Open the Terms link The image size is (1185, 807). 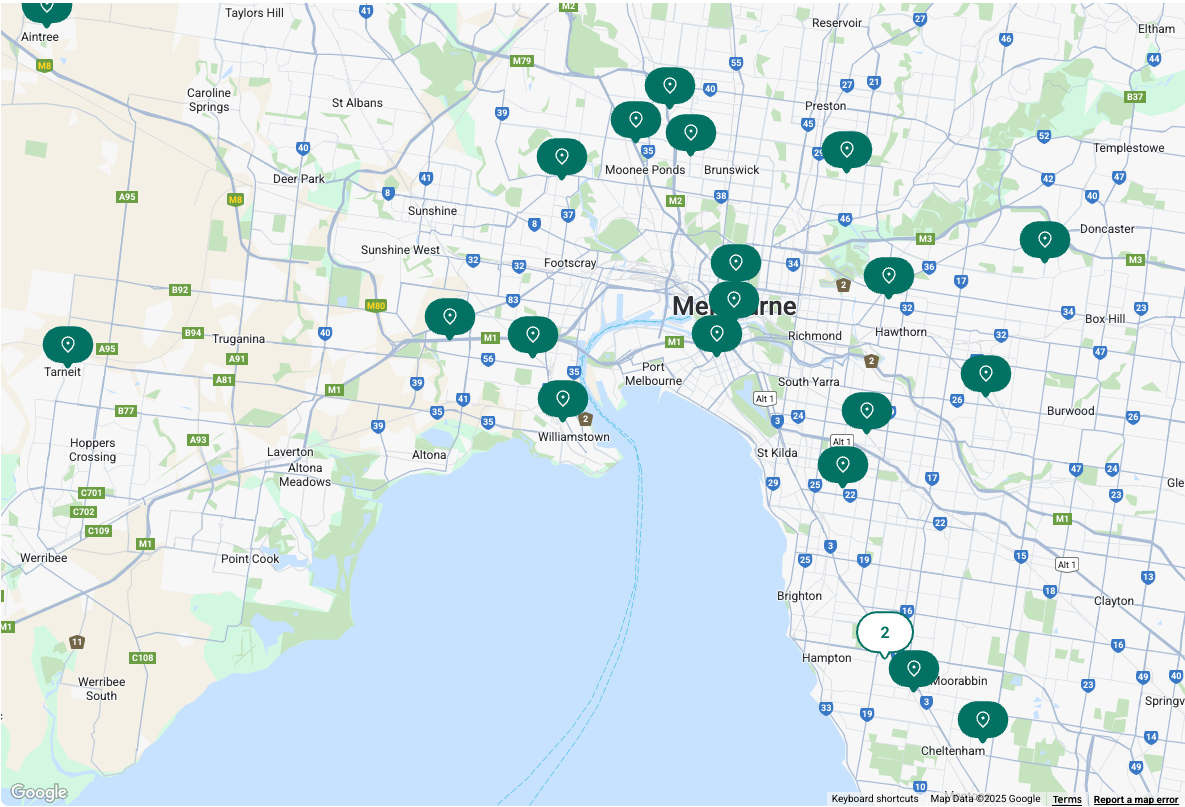(x=1066, y=799)
